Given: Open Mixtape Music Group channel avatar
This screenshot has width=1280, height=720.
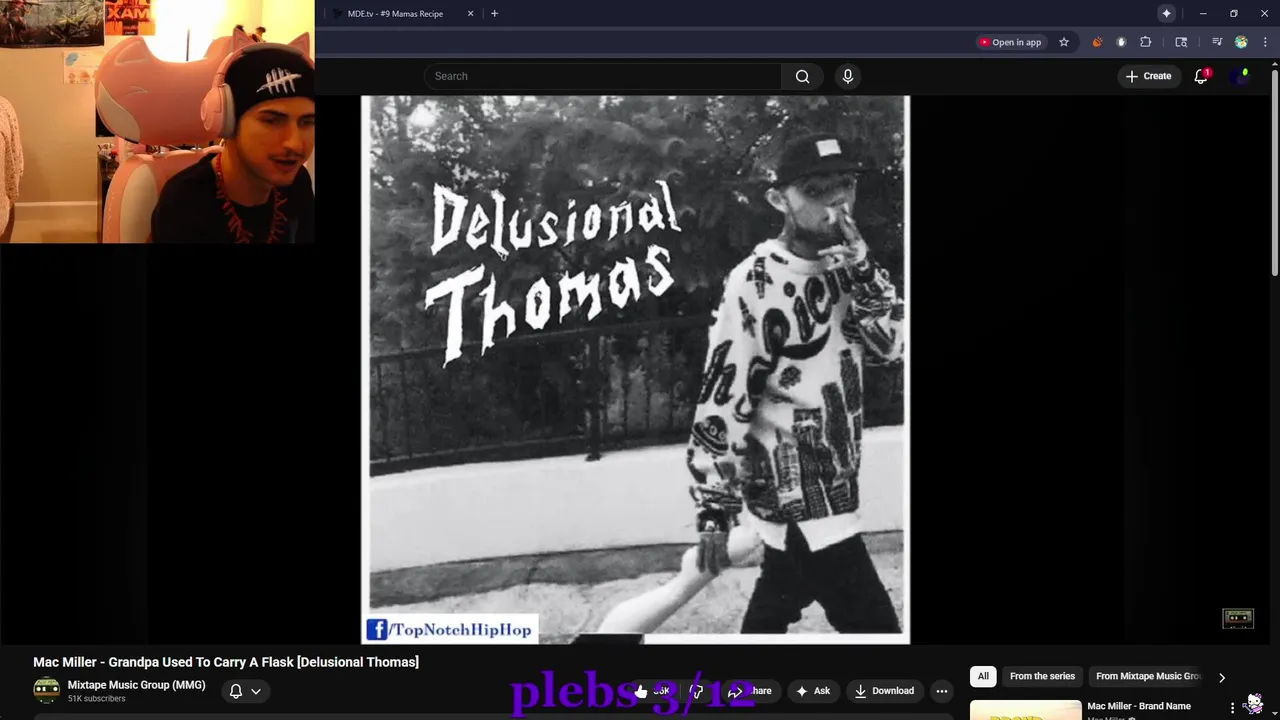Looking at the screenshot, I should coord(46,690).
